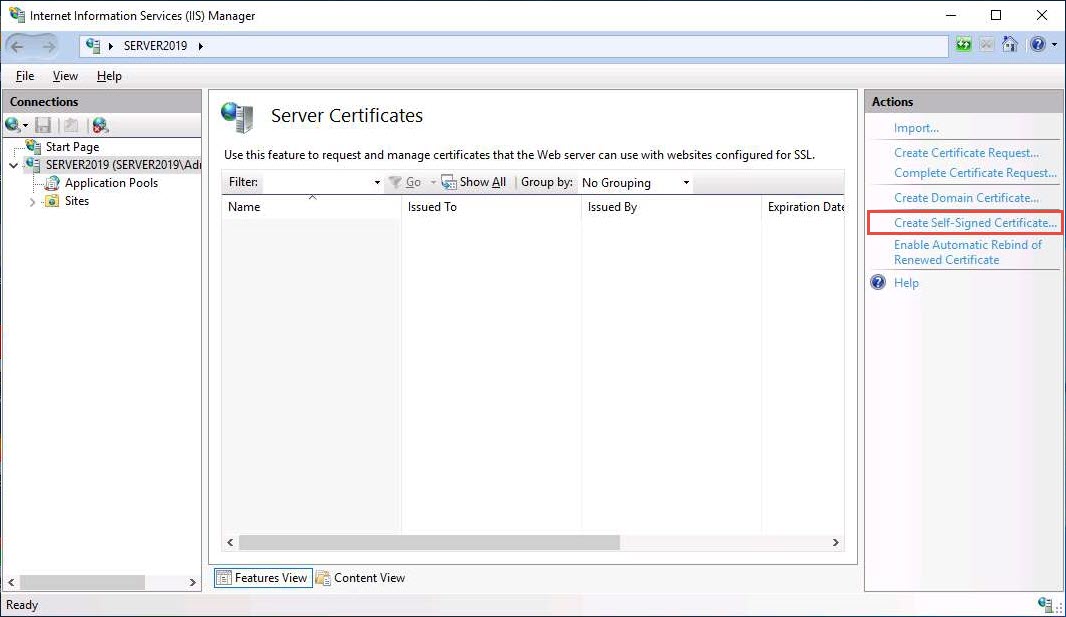
Task: Switch to Content View tab
Action: point(360,578)
